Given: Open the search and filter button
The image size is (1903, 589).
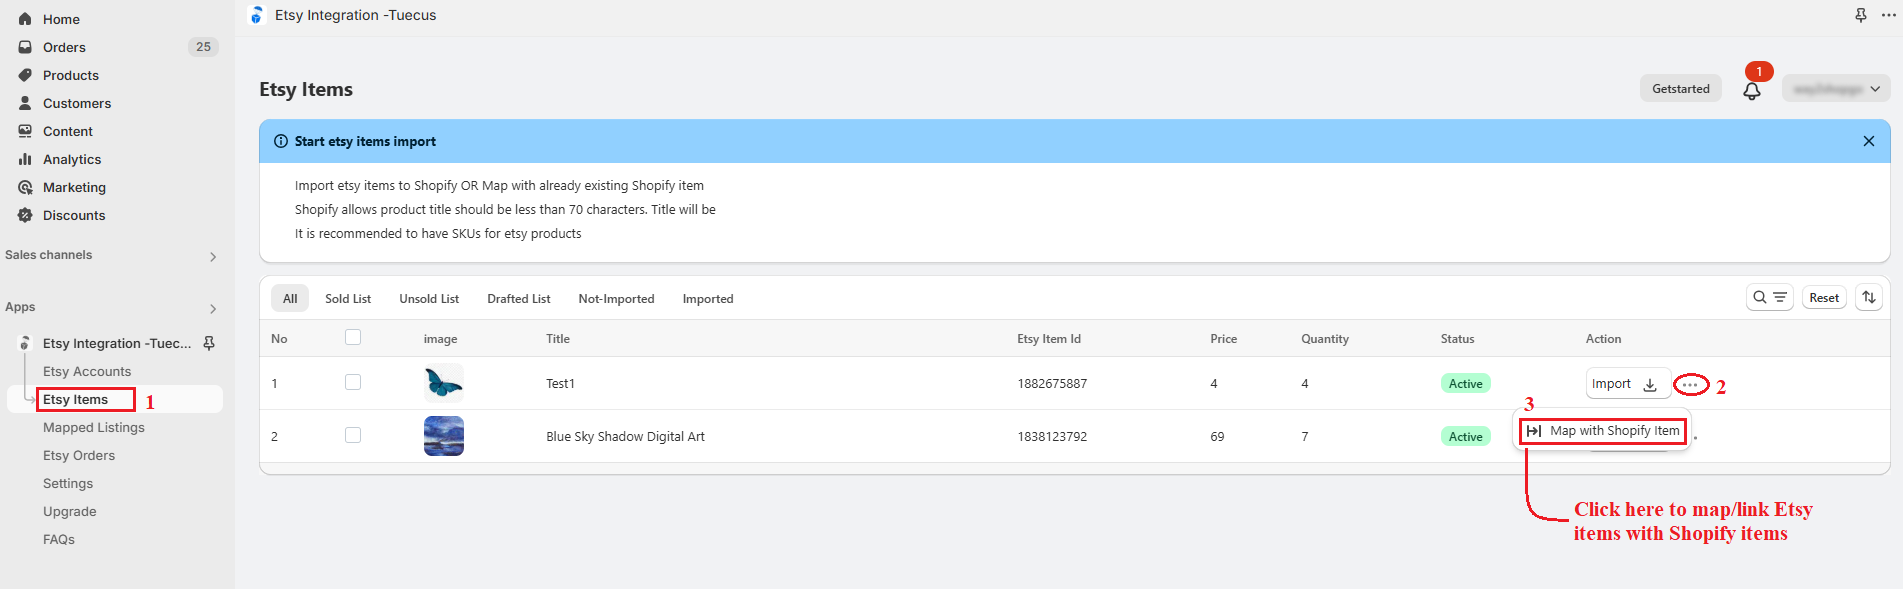Looking at the screenshot, I should (x=1770, y=297).
